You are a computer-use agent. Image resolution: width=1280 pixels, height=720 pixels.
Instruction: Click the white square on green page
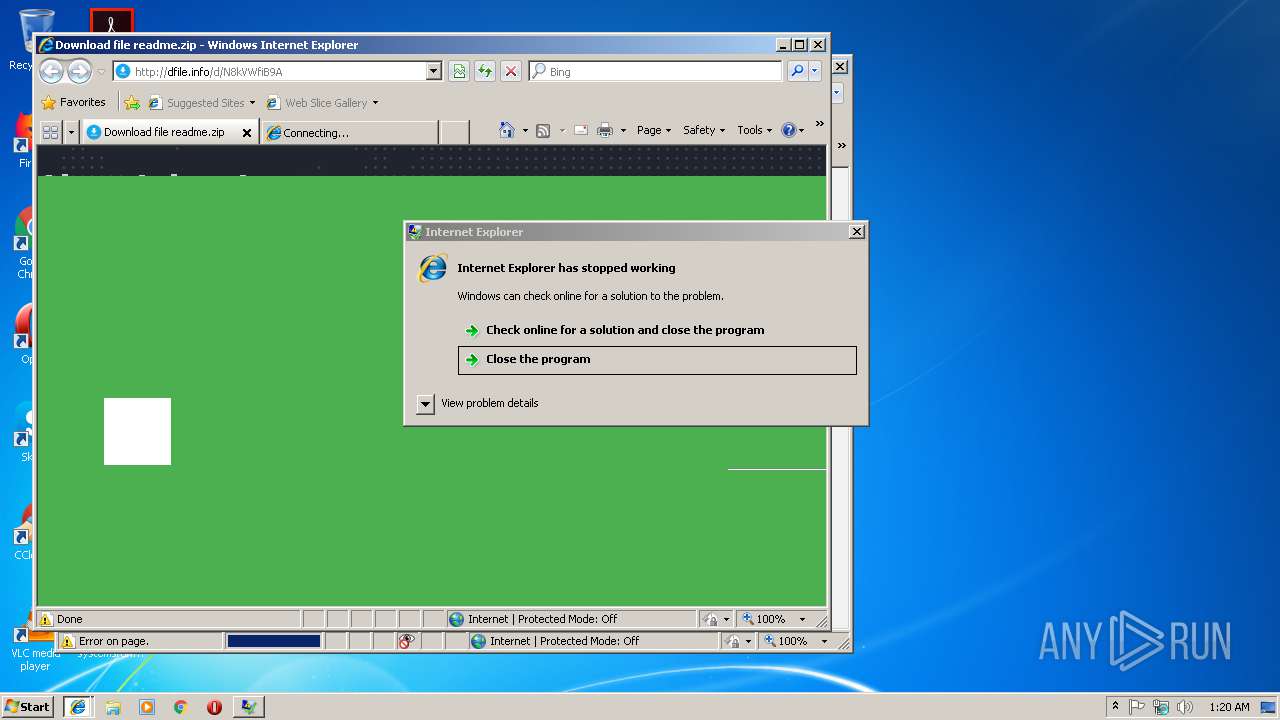pyautogui.click(x=137, y=431)
